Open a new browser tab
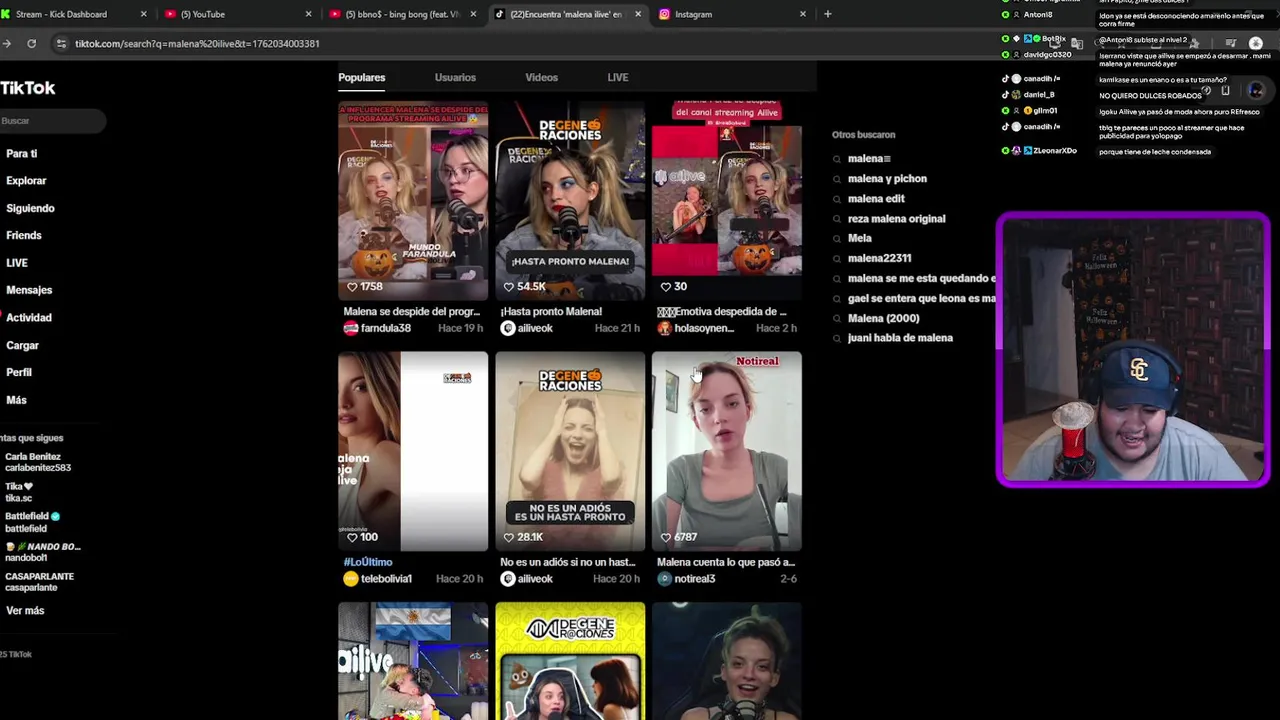The width and height of the screenshot is (1280, 720). pyautogui.click(x=827, y=14)
